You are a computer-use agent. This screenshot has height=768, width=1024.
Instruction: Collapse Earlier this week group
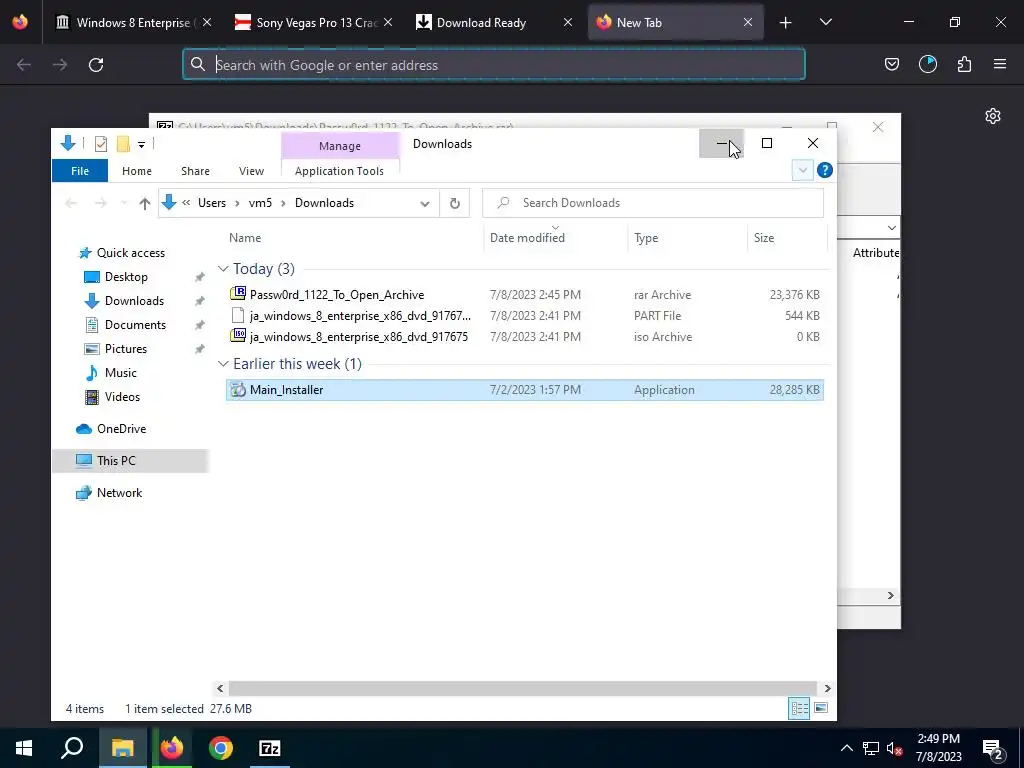[223, 364]
